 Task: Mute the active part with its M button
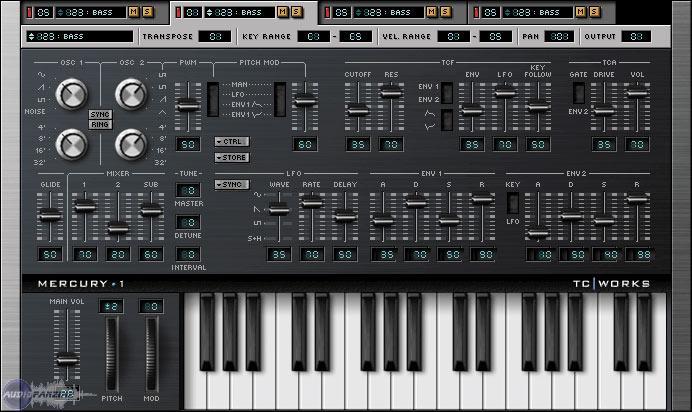click(x=282, y=12)
